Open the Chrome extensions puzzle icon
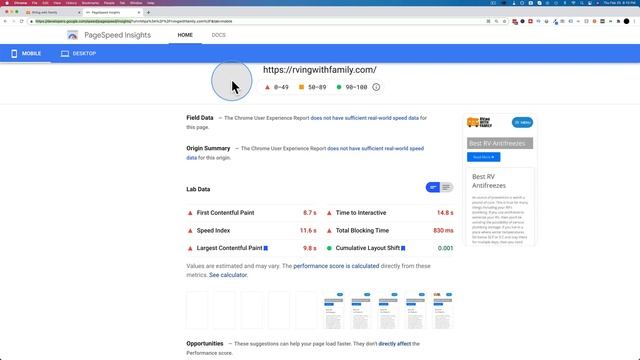640x360 pixels. [x=618, y=21]
